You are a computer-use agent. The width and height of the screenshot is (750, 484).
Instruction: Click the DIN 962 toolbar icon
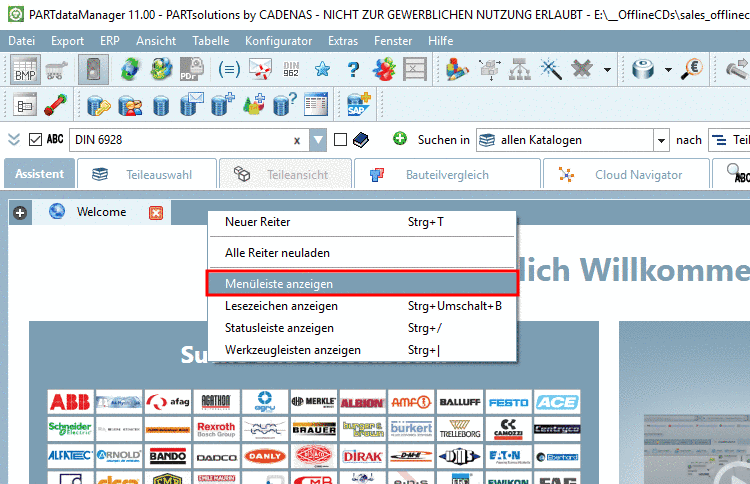tap(291, 69)
